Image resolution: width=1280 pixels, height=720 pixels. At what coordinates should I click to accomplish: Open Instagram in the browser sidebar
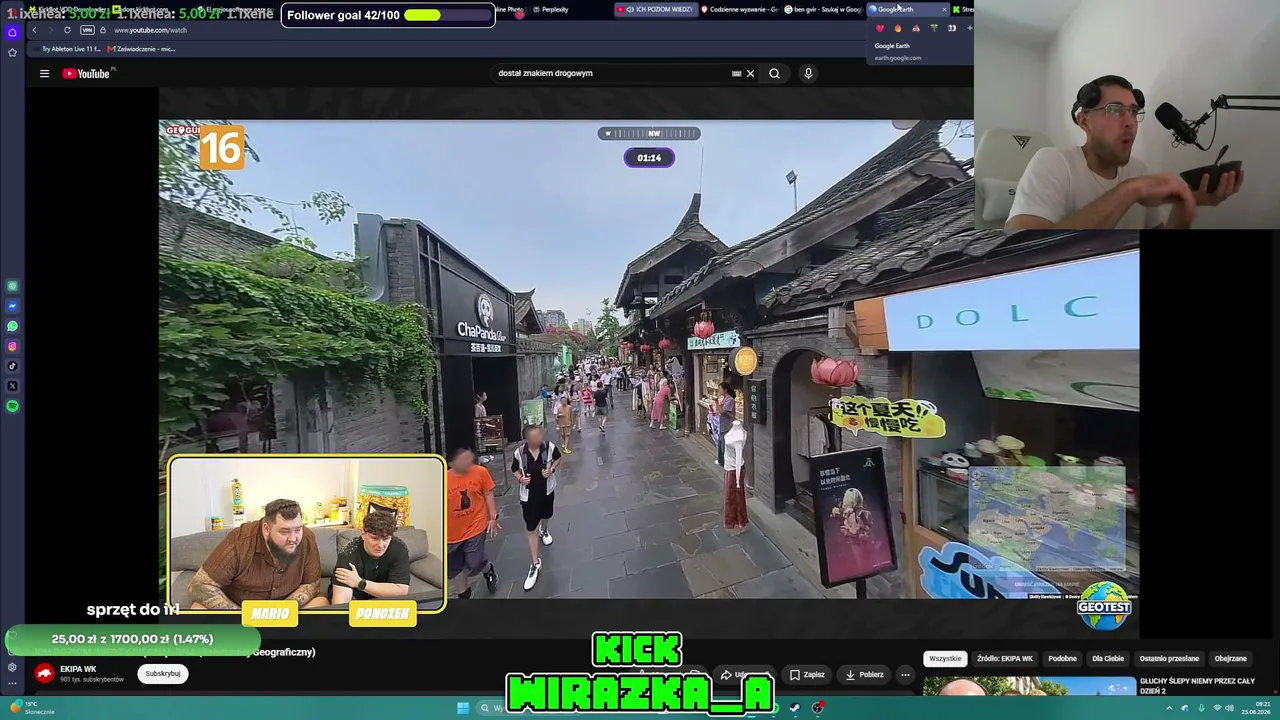(12, 346)
